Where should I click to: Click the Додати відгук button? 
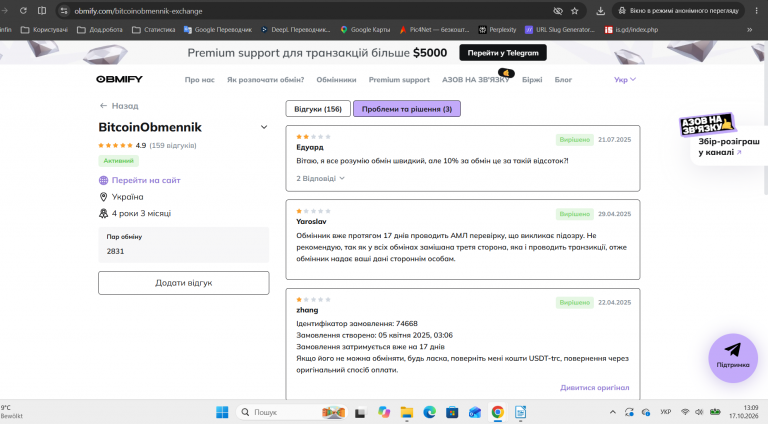pyautogui.click(x=184, y=283)
